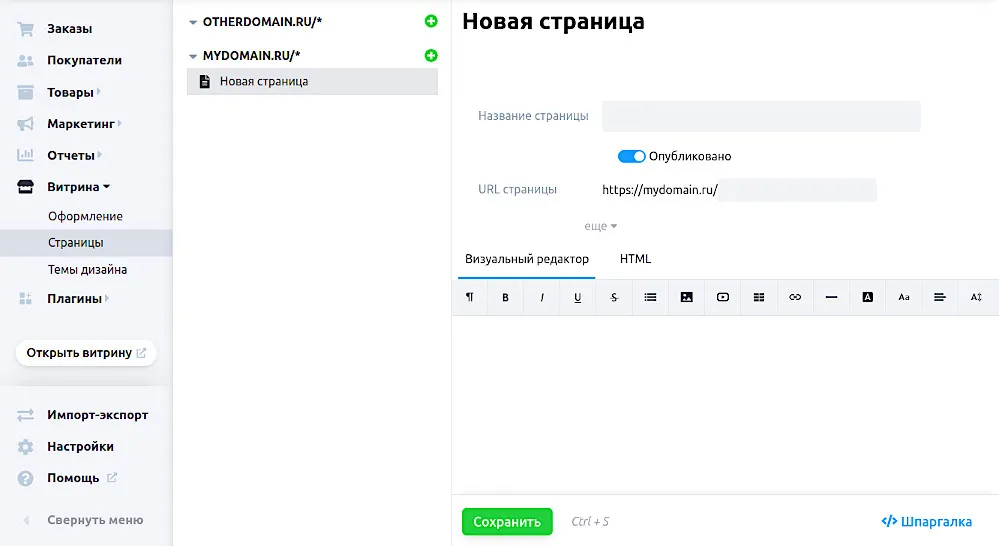999x546 pixels.
Task: Click the green Сохранить button
Action: coord(507,522)
